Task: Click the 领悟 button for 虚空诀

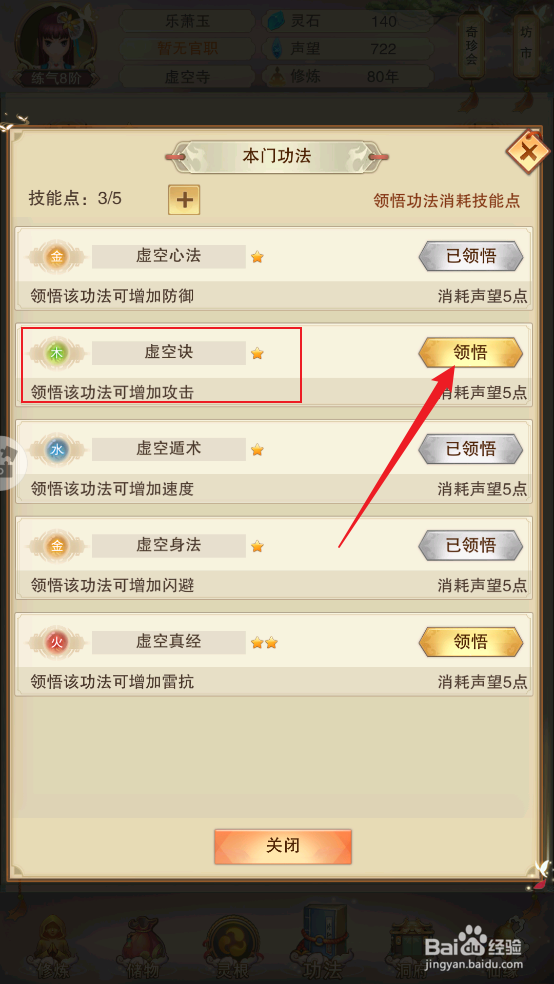Action: coord(471,353)
